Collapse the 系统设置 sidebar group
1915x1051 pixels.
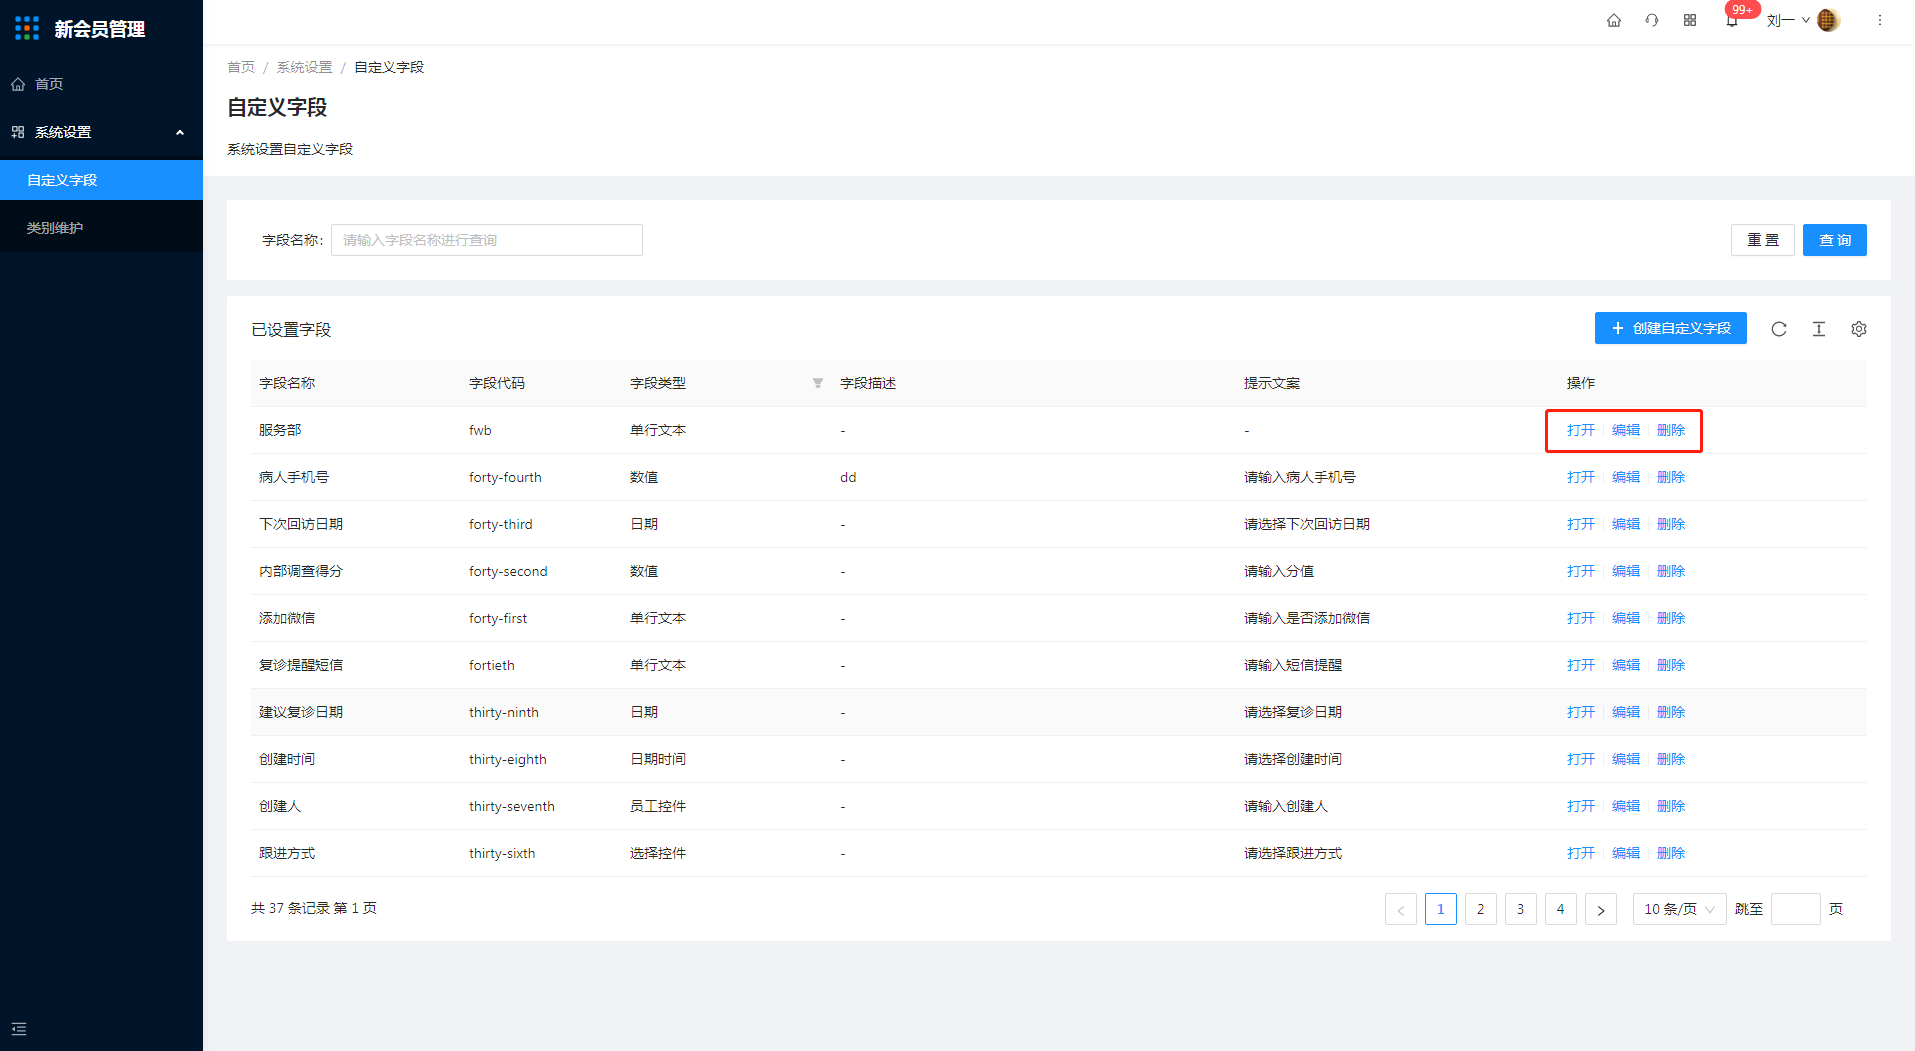101,132
